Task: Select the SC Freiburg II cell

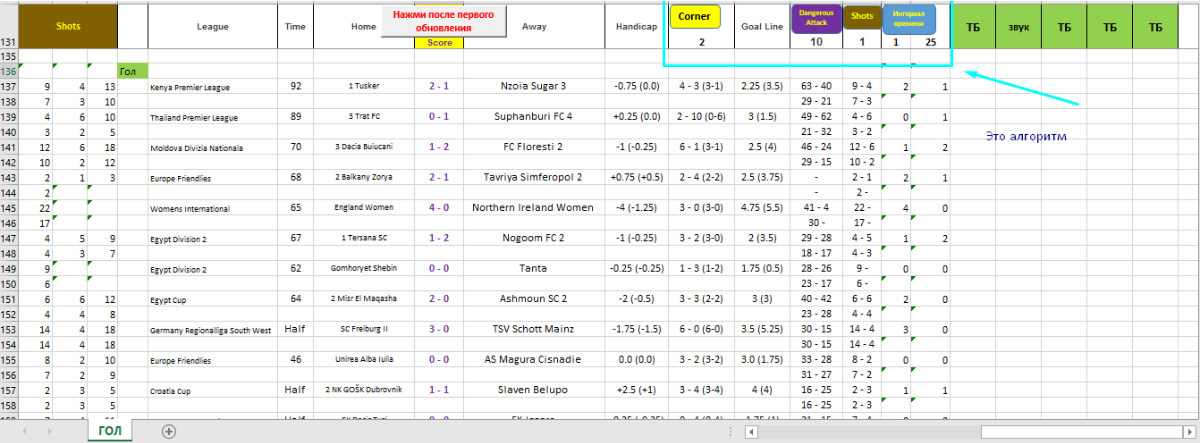Action: [363, 329]
